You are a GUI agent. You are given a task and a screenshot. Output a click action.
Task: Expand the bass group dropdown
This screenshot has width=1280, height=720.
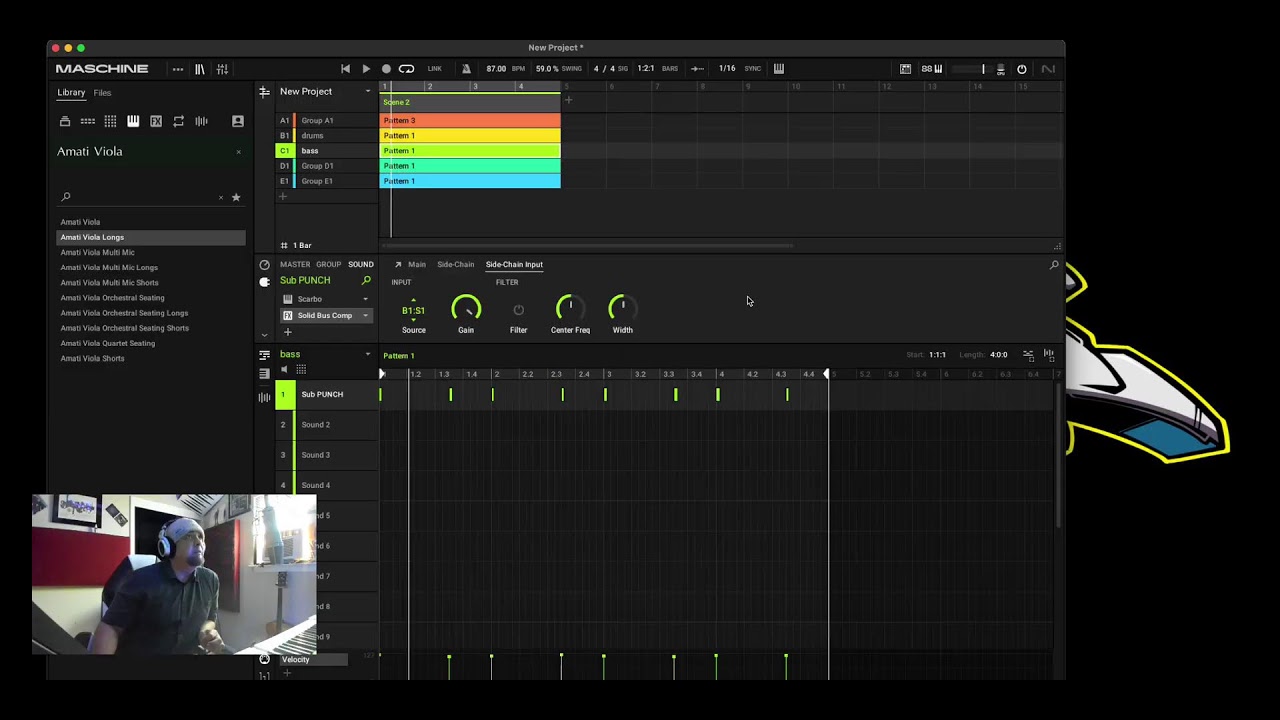click(x=368, y=355)
